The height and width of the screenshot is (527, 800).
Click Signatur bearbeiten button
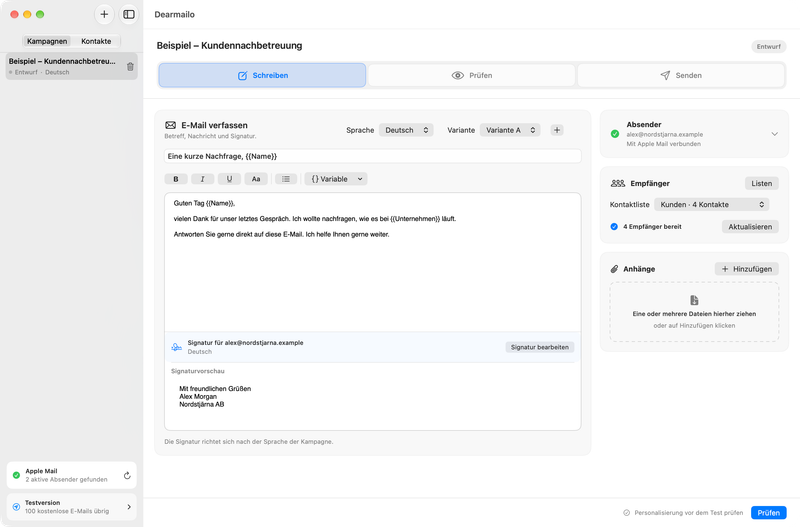(x=540, y=347)
